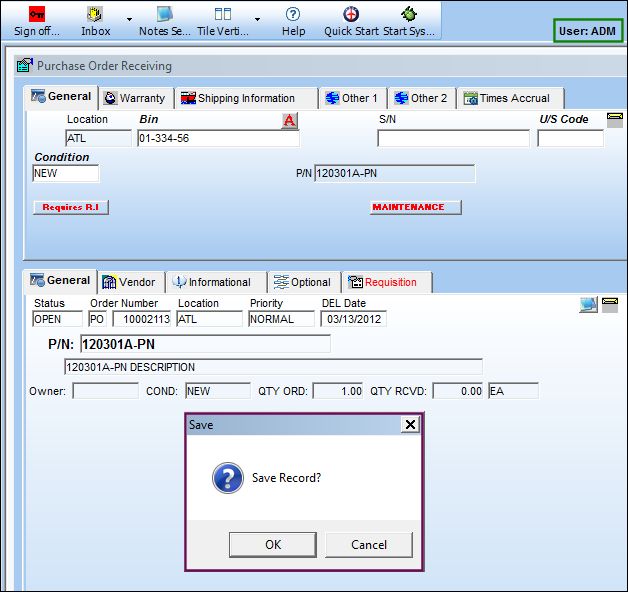Open the Inbox toolbar icon
Screen dimensions: 628x592
95,14
